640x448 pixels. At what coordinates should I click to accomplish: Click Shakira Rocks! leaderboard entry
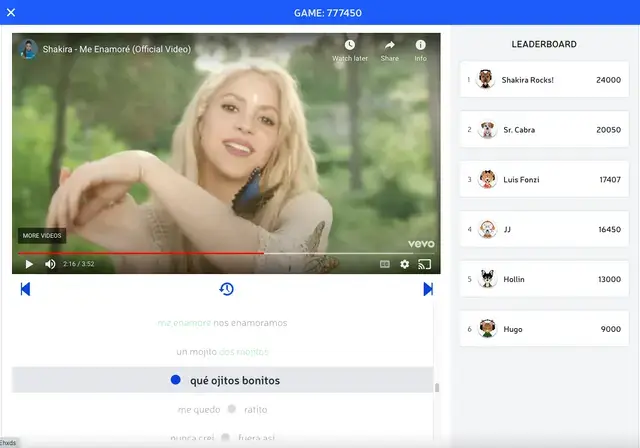[545, 79]
